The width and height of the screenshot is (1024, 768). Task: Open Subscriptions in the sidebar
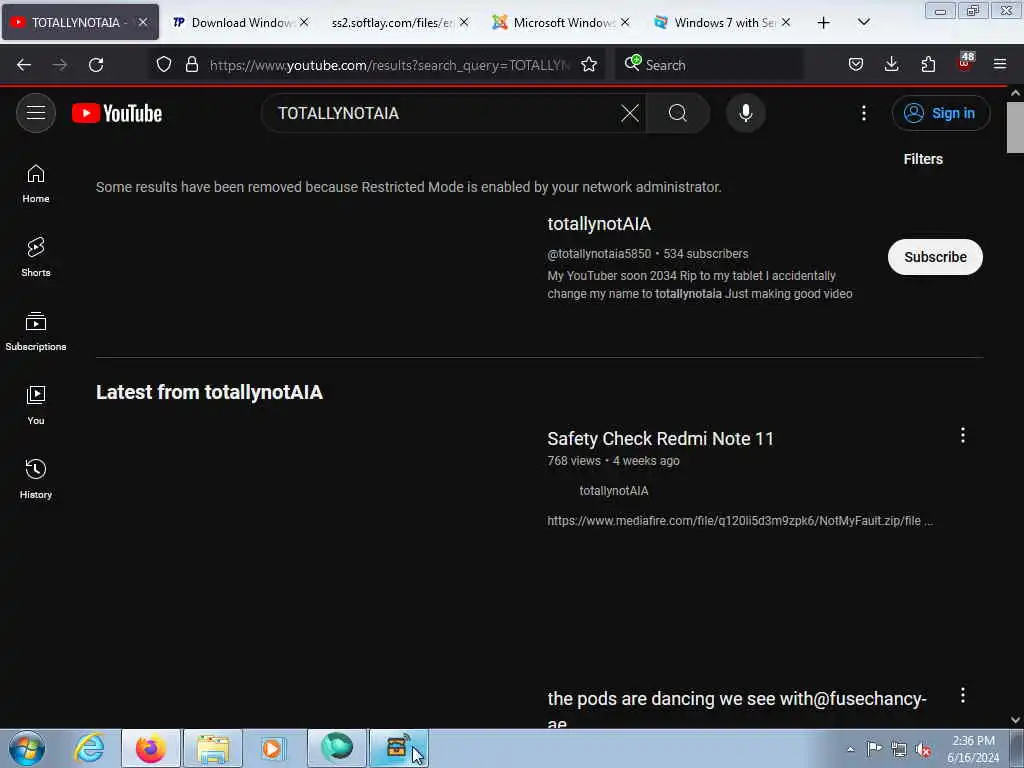(36, 332)
